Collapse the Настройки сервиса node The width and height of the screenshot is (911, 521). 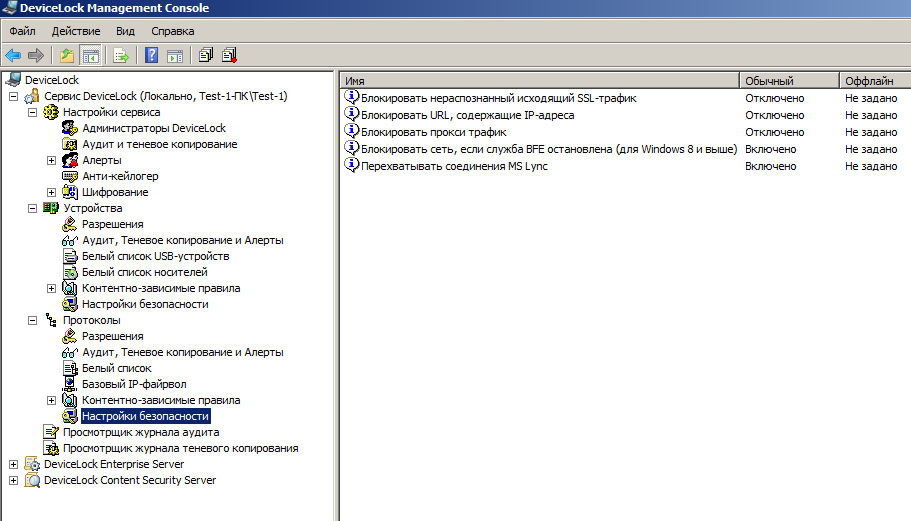pos(33,112)
